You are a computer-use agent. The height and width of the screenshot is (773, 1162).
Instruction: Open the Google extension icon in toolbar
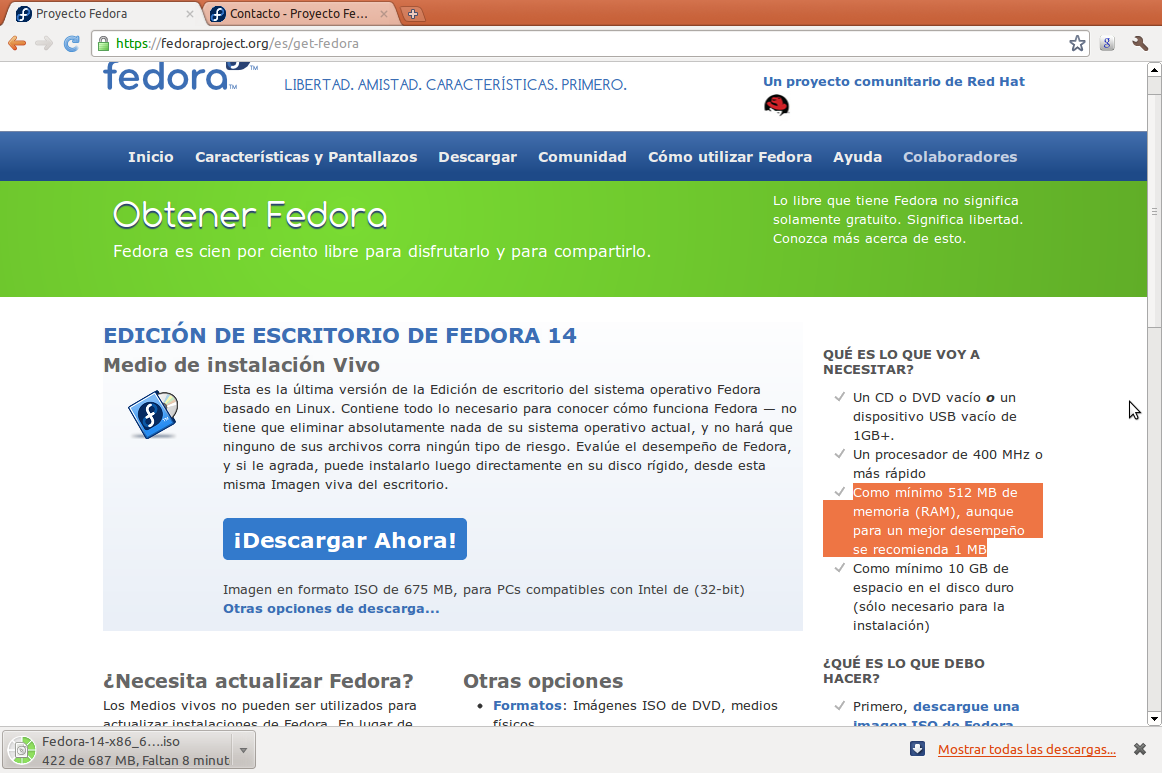coord(1107,44)
